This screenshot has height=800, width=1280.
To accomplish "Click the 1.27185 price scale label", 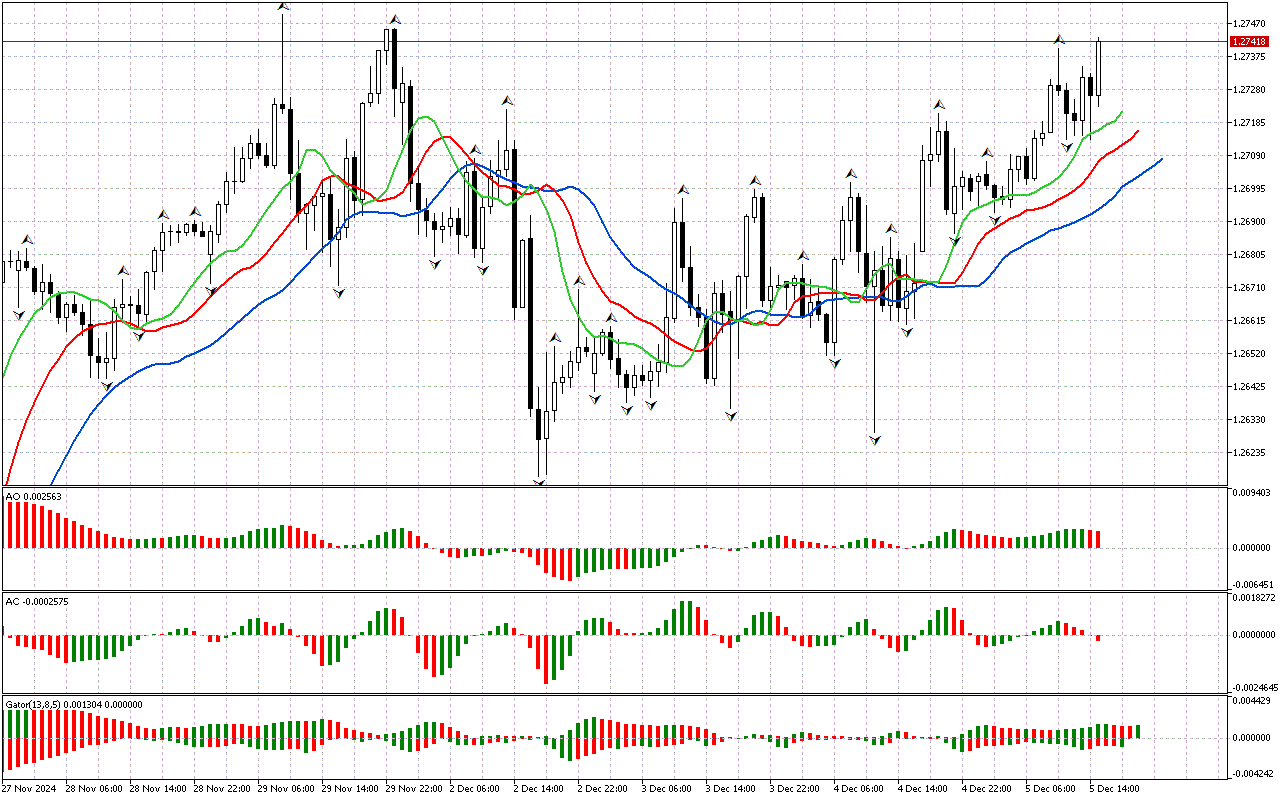I will click(x=1250, y=123).
